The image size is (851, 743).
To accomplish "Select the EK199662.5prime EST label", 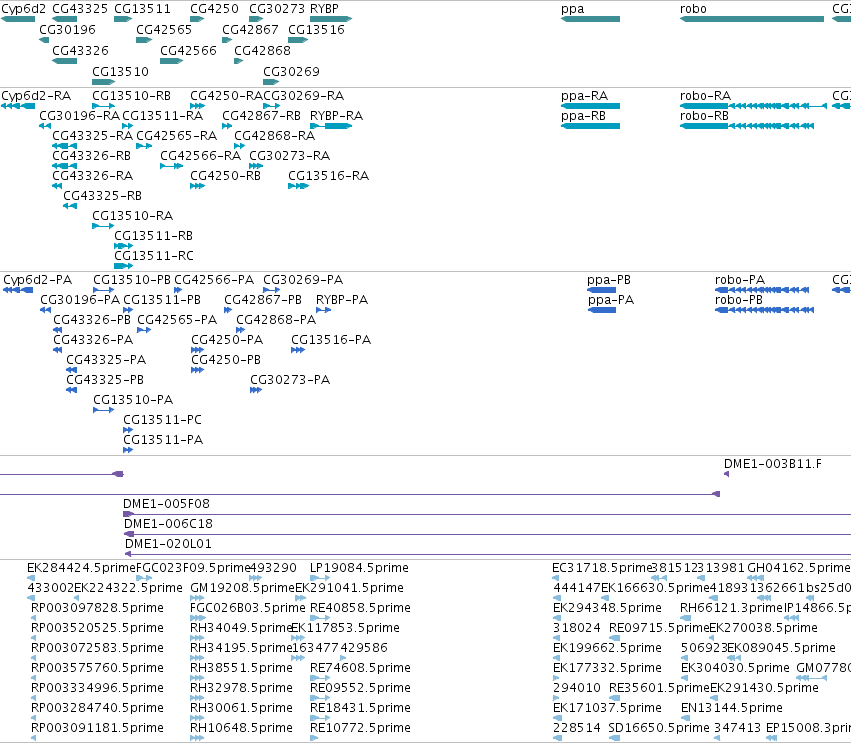I will [607, 647].
